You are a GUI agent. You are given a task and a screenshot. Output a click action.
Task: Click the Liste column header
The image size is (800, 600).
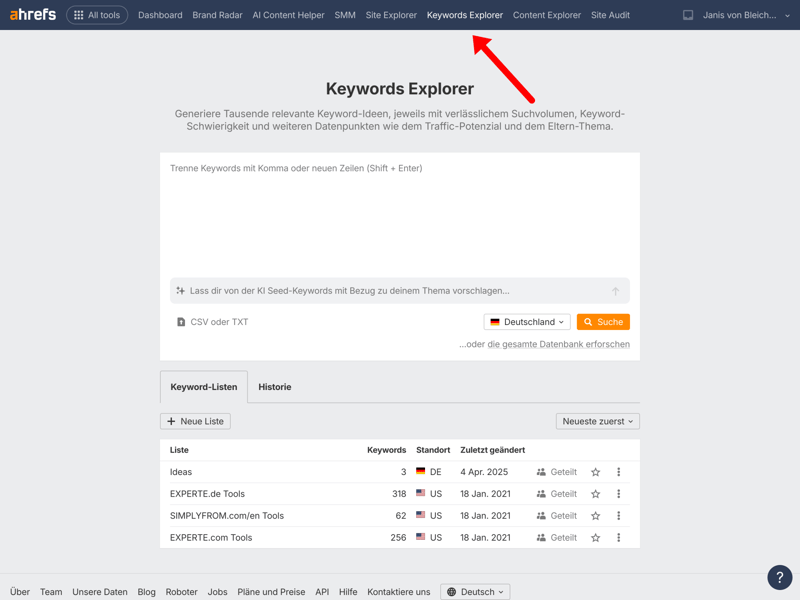[x=179, y=450]
